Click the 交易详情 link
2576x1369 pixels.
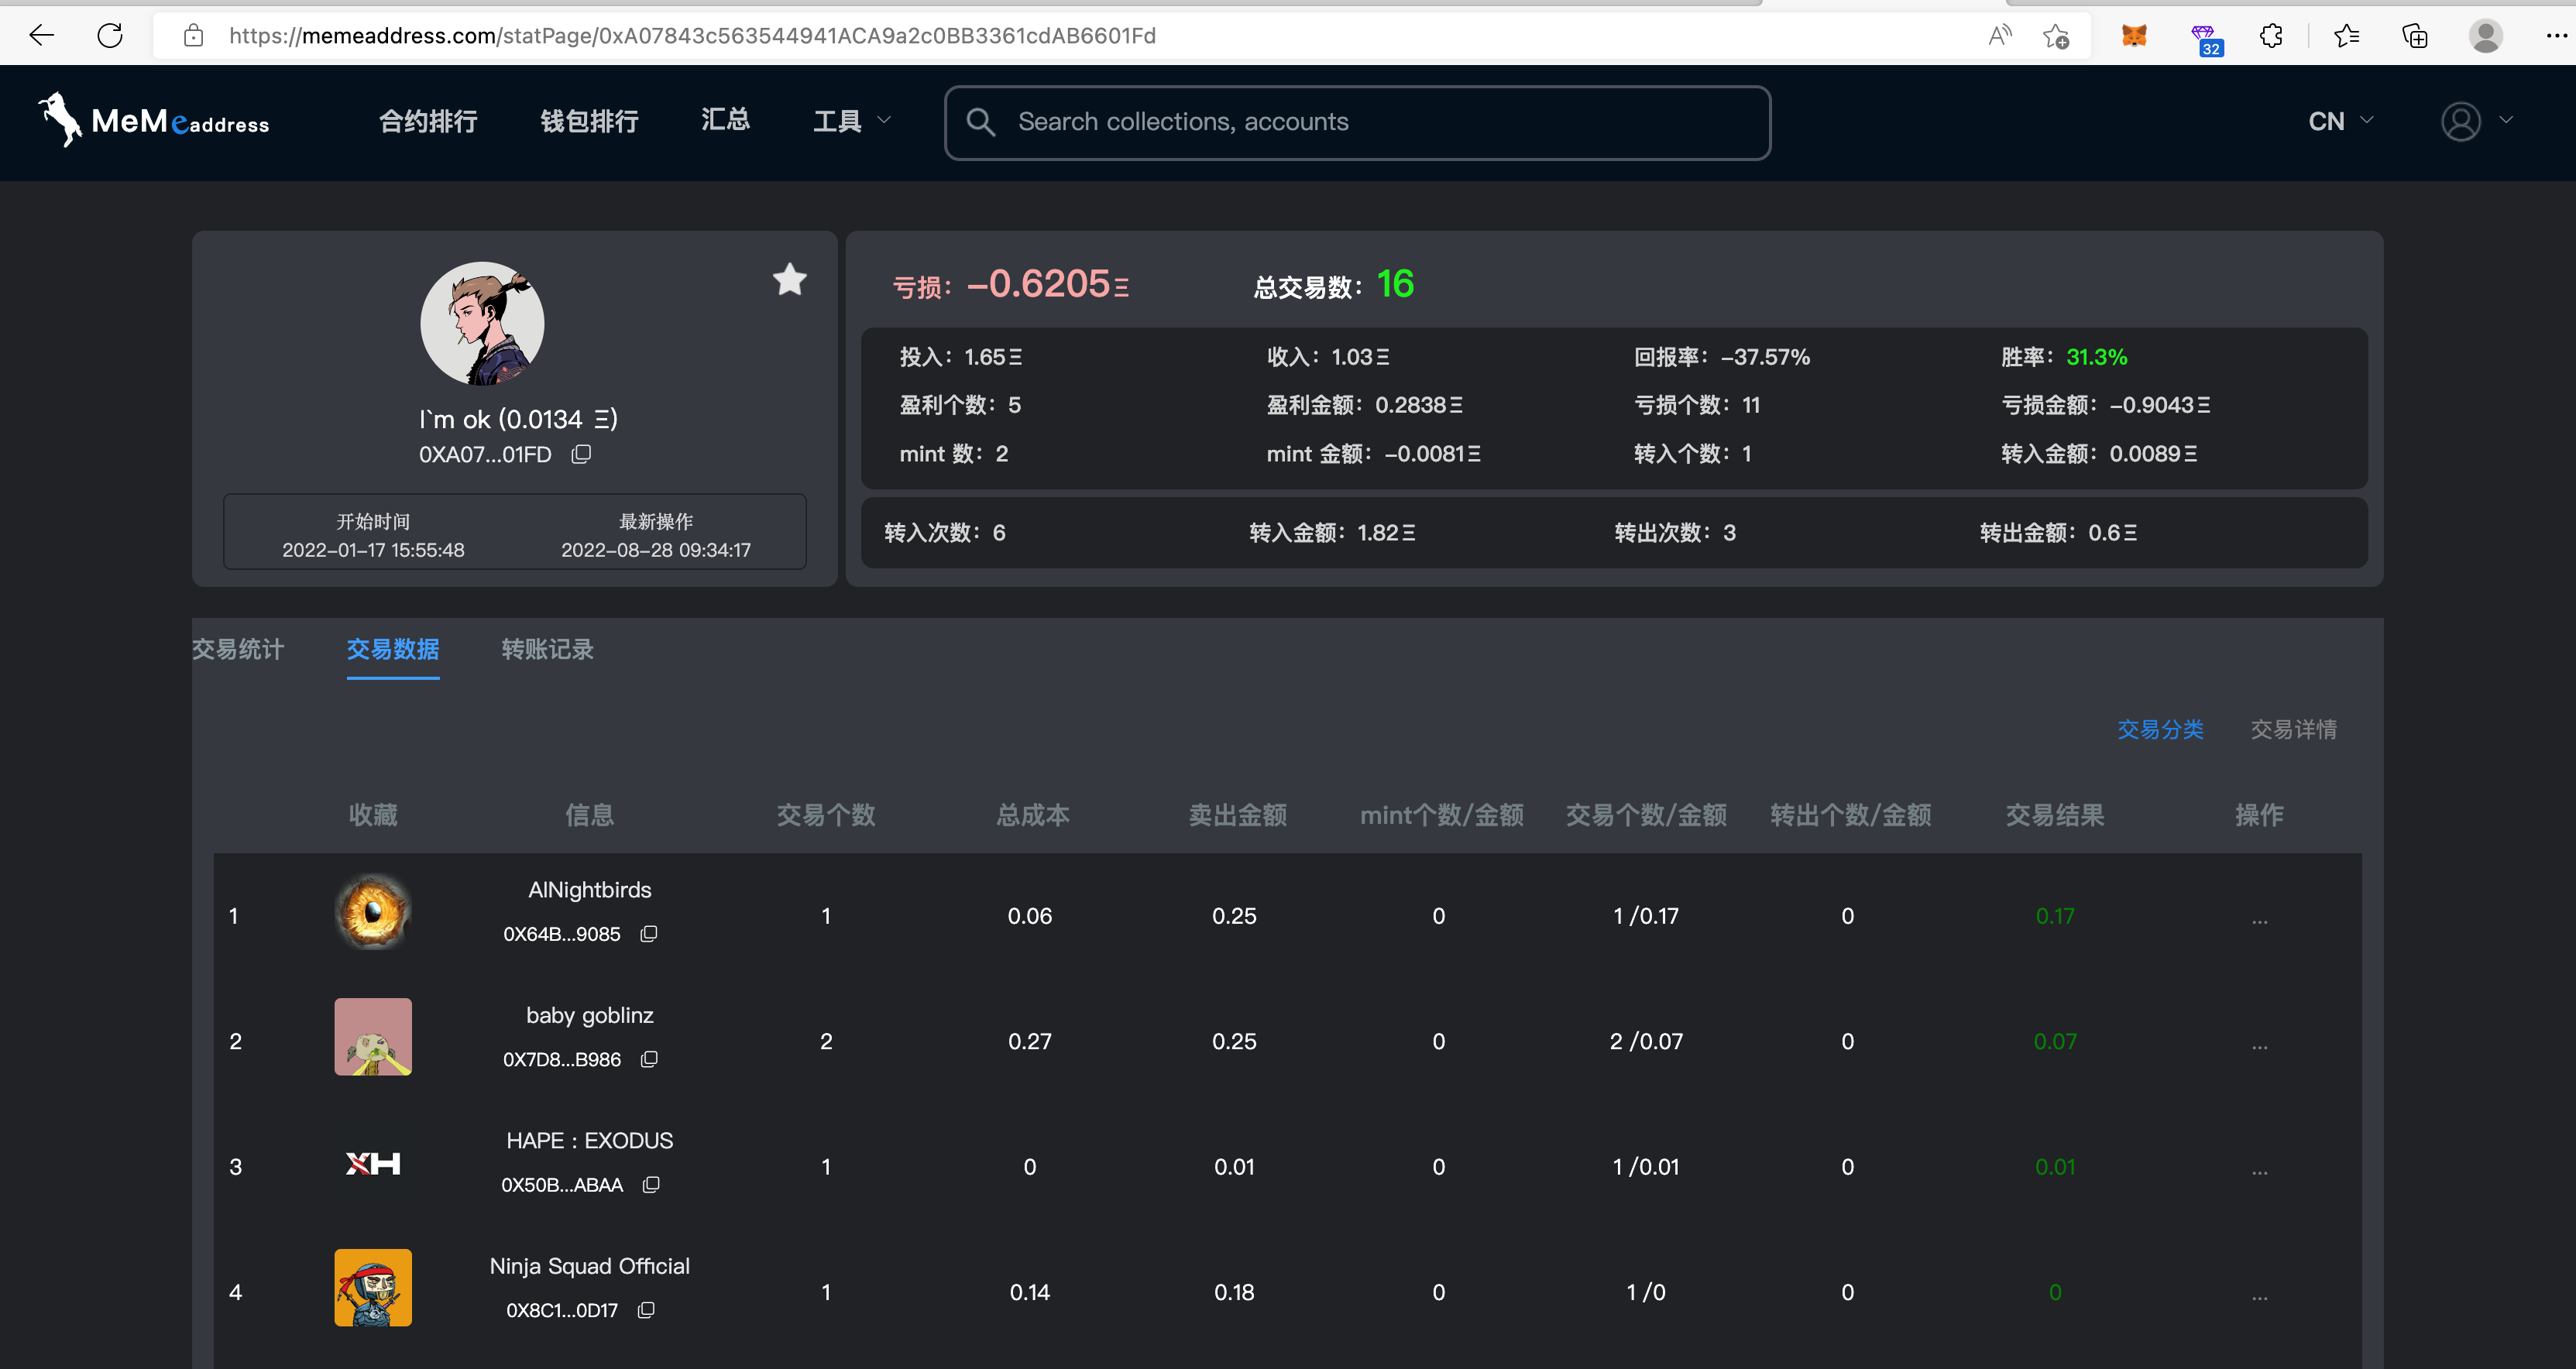(2294, 730)
